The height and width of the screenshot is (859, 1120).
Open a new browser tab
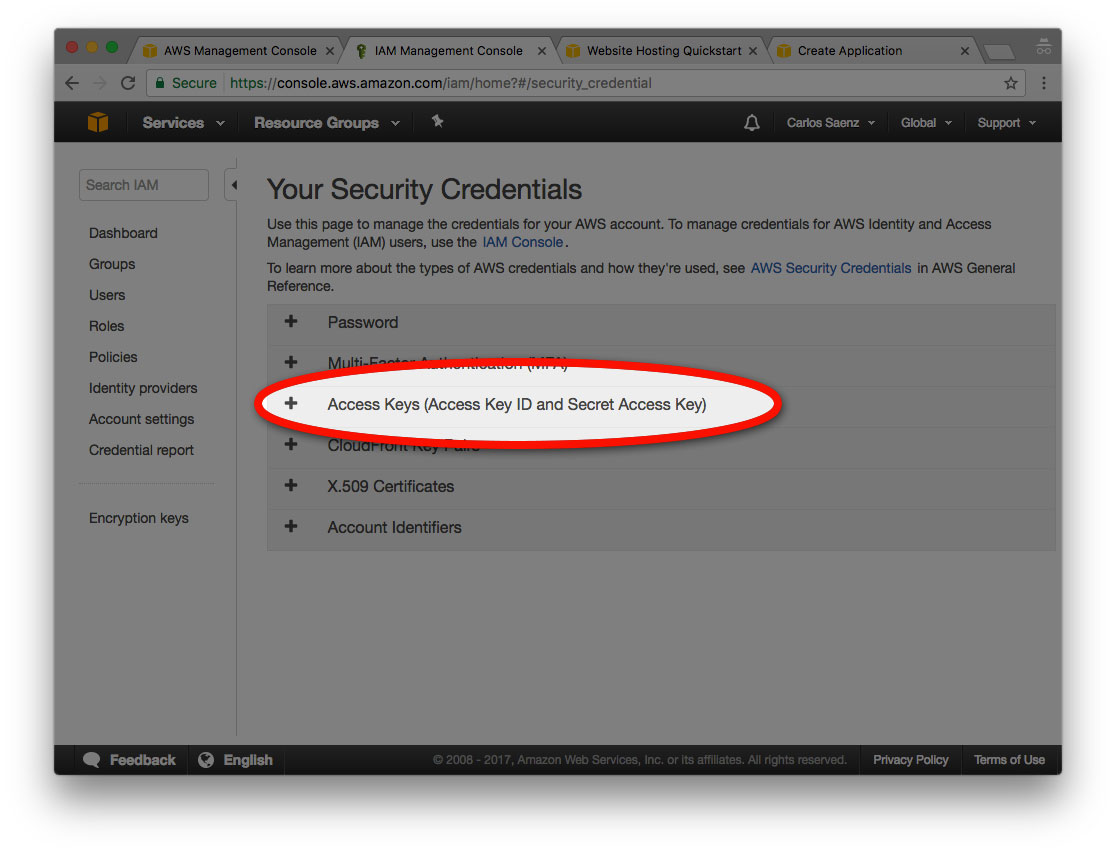click(x=999, y=51)
